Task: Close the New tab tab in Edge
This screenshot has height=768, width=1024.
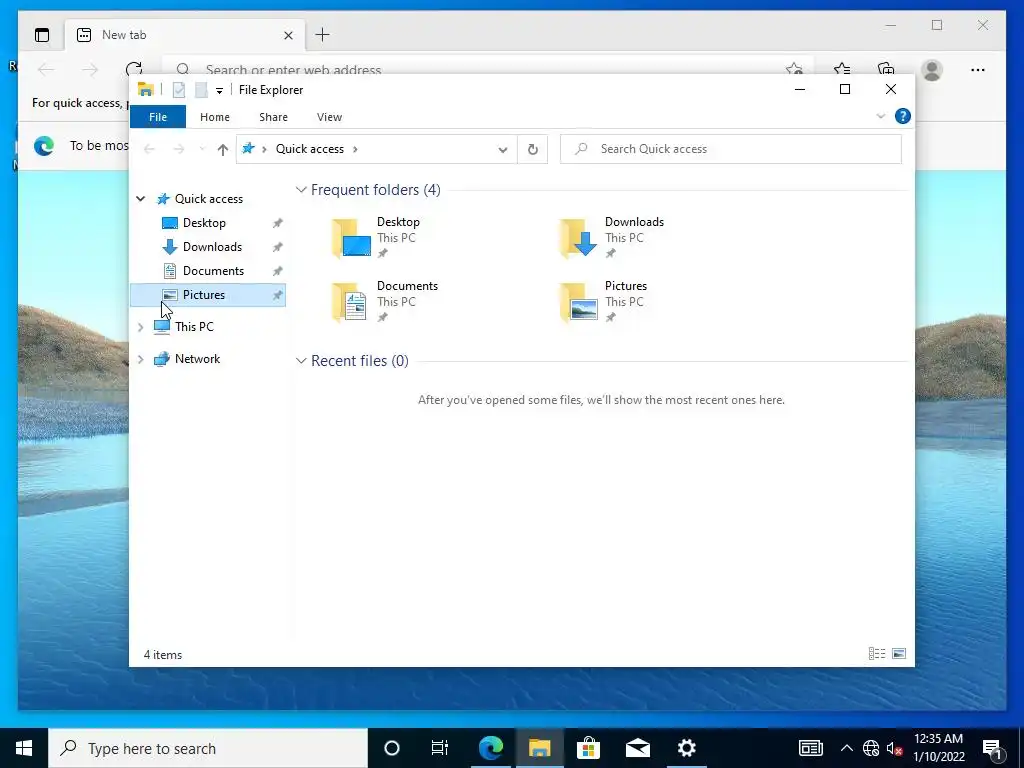Action: coord(288,35)
